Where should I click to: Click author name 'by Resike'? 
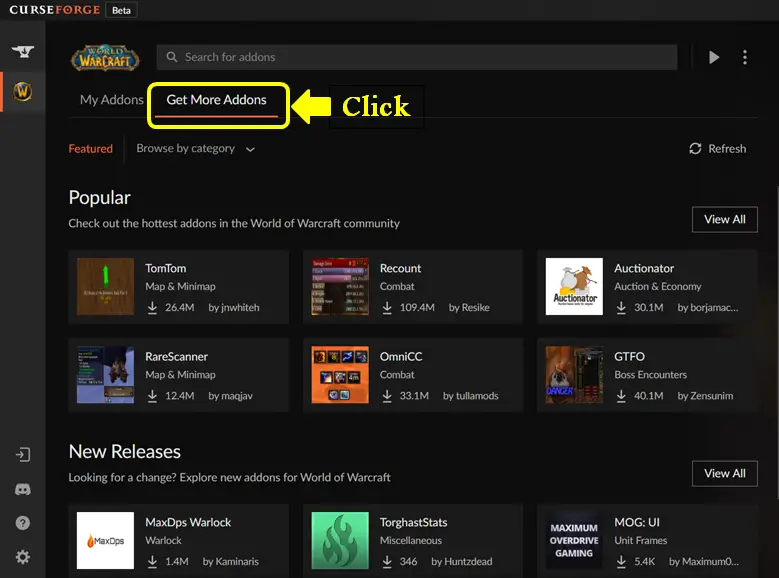point(469,308)
